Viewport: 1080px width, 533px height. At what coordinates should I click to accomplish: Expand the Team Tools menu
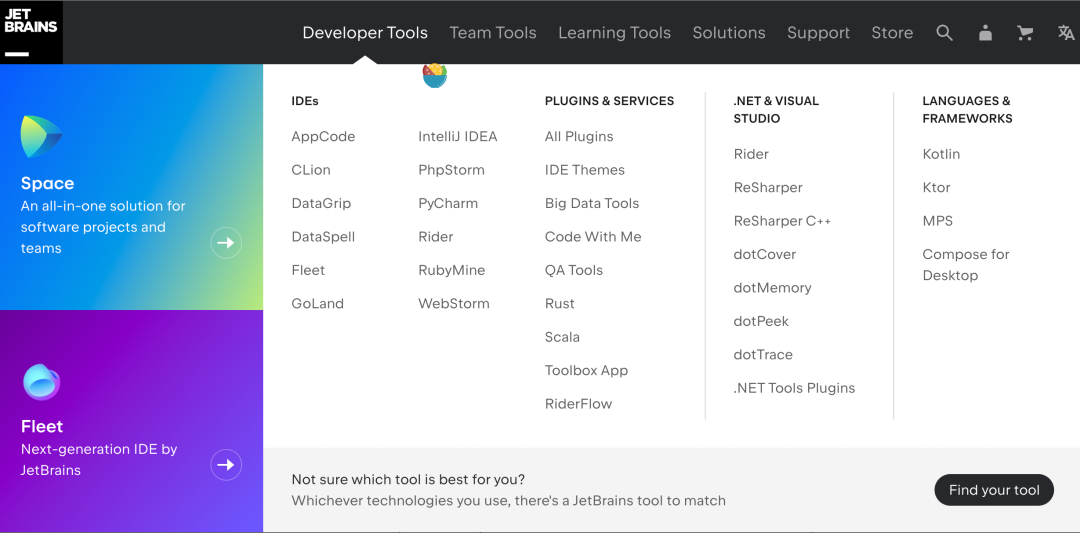tap(493, 33)
